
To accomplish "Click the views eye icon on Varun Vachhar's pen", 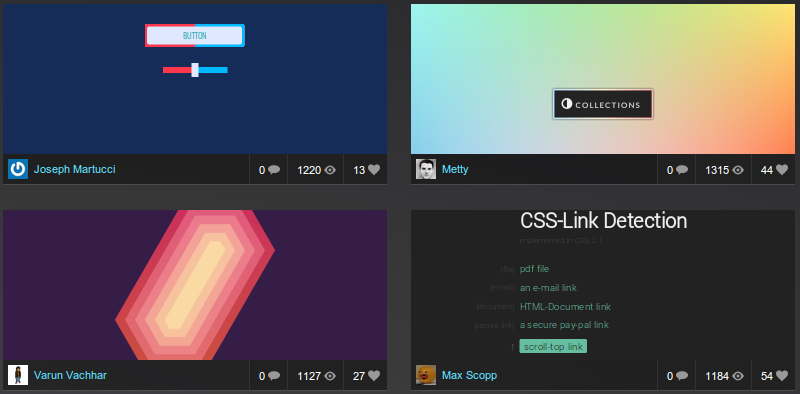I will coord(330,376).
